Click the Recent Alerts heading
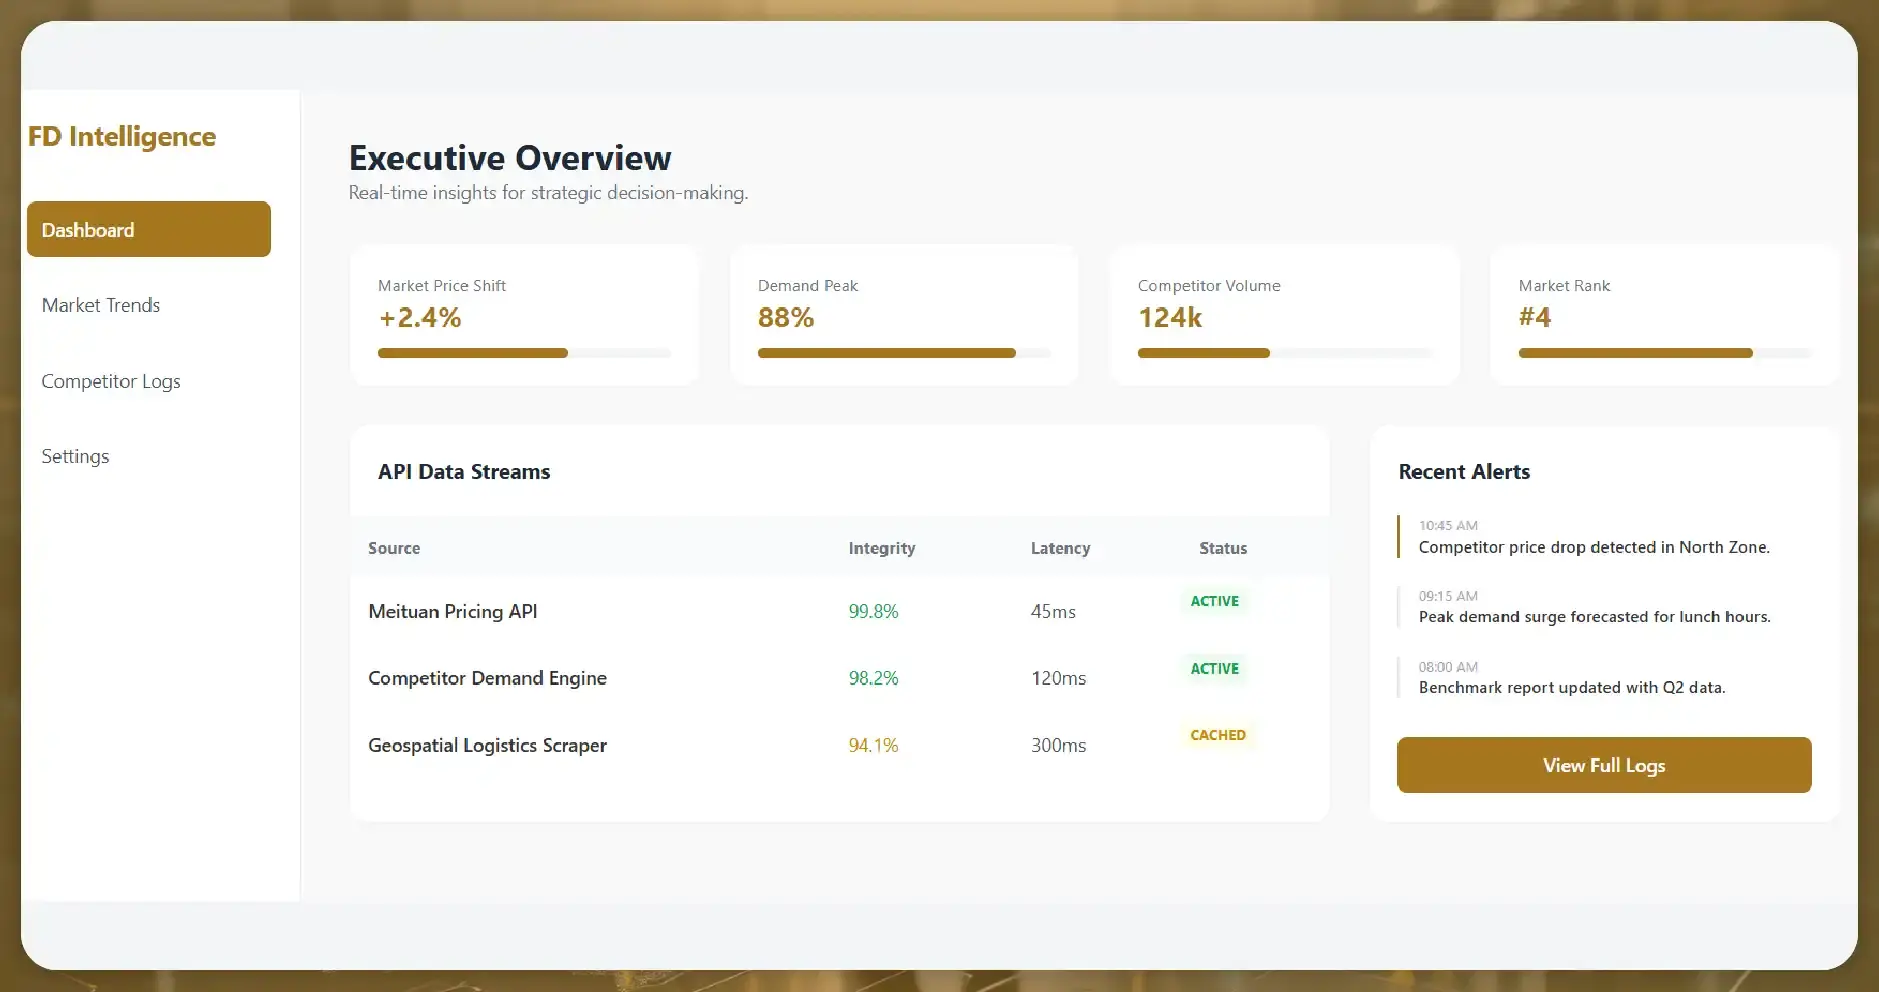This screenshot has width=1879, height=992. coord(1464,472)
